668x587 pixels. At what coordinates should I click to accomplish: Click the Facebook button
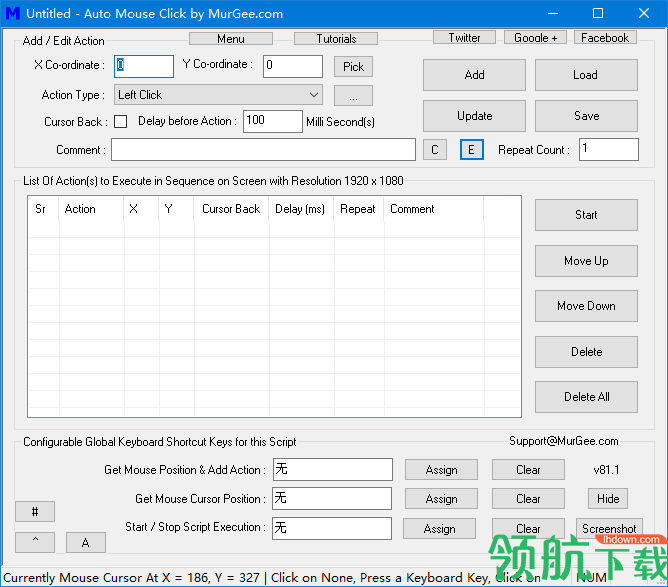click(x=605, y=37)
